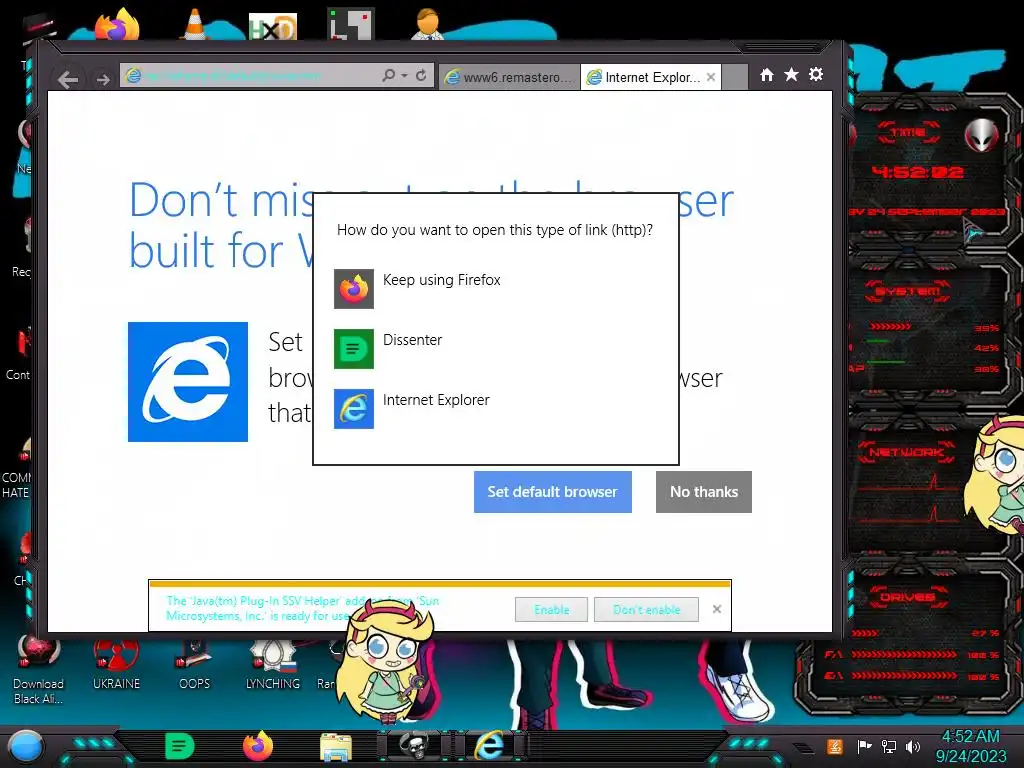Open the skull app on the taskbar
This screenshot has height=768, width=1024.
click(x=414, y=746)
